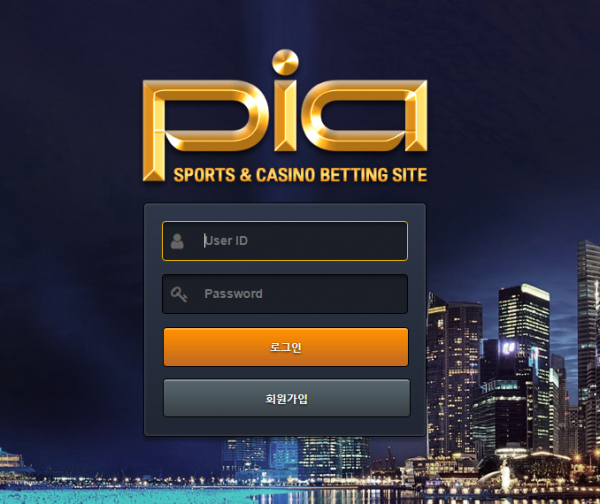Open sign-up via the 회원가입 button
The height and width of the screenshot is (504, 600).
click(287, 398)
